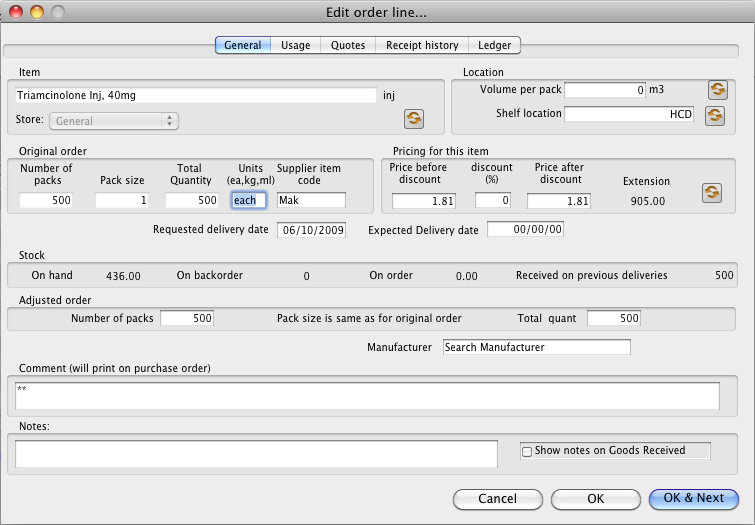Click the refresh icon beside the item name
755x525 pixels.
pos(414,118)
